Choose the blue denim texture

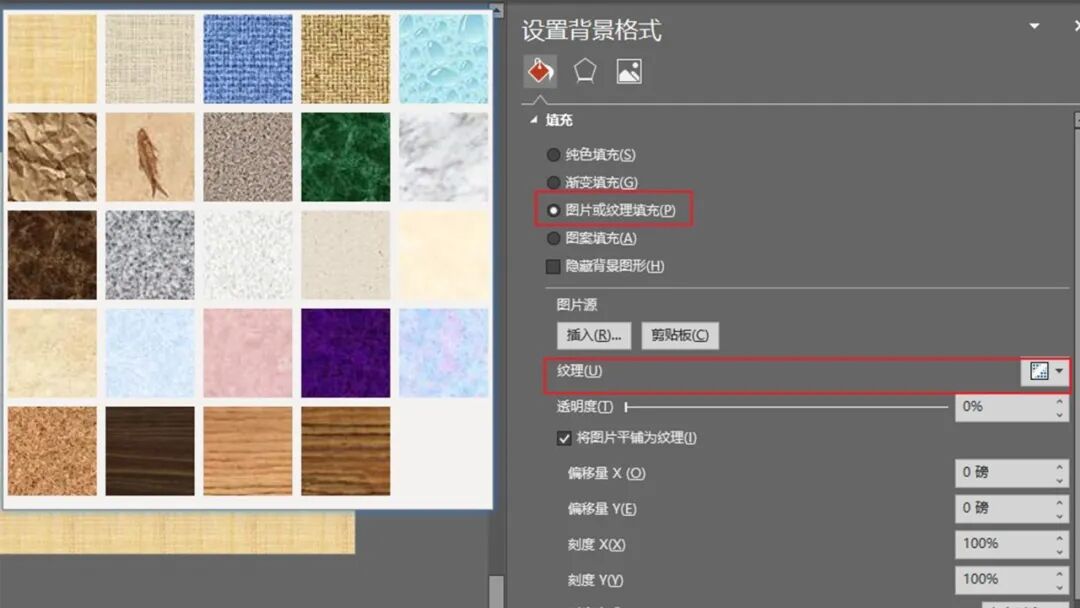click(248, 59)
